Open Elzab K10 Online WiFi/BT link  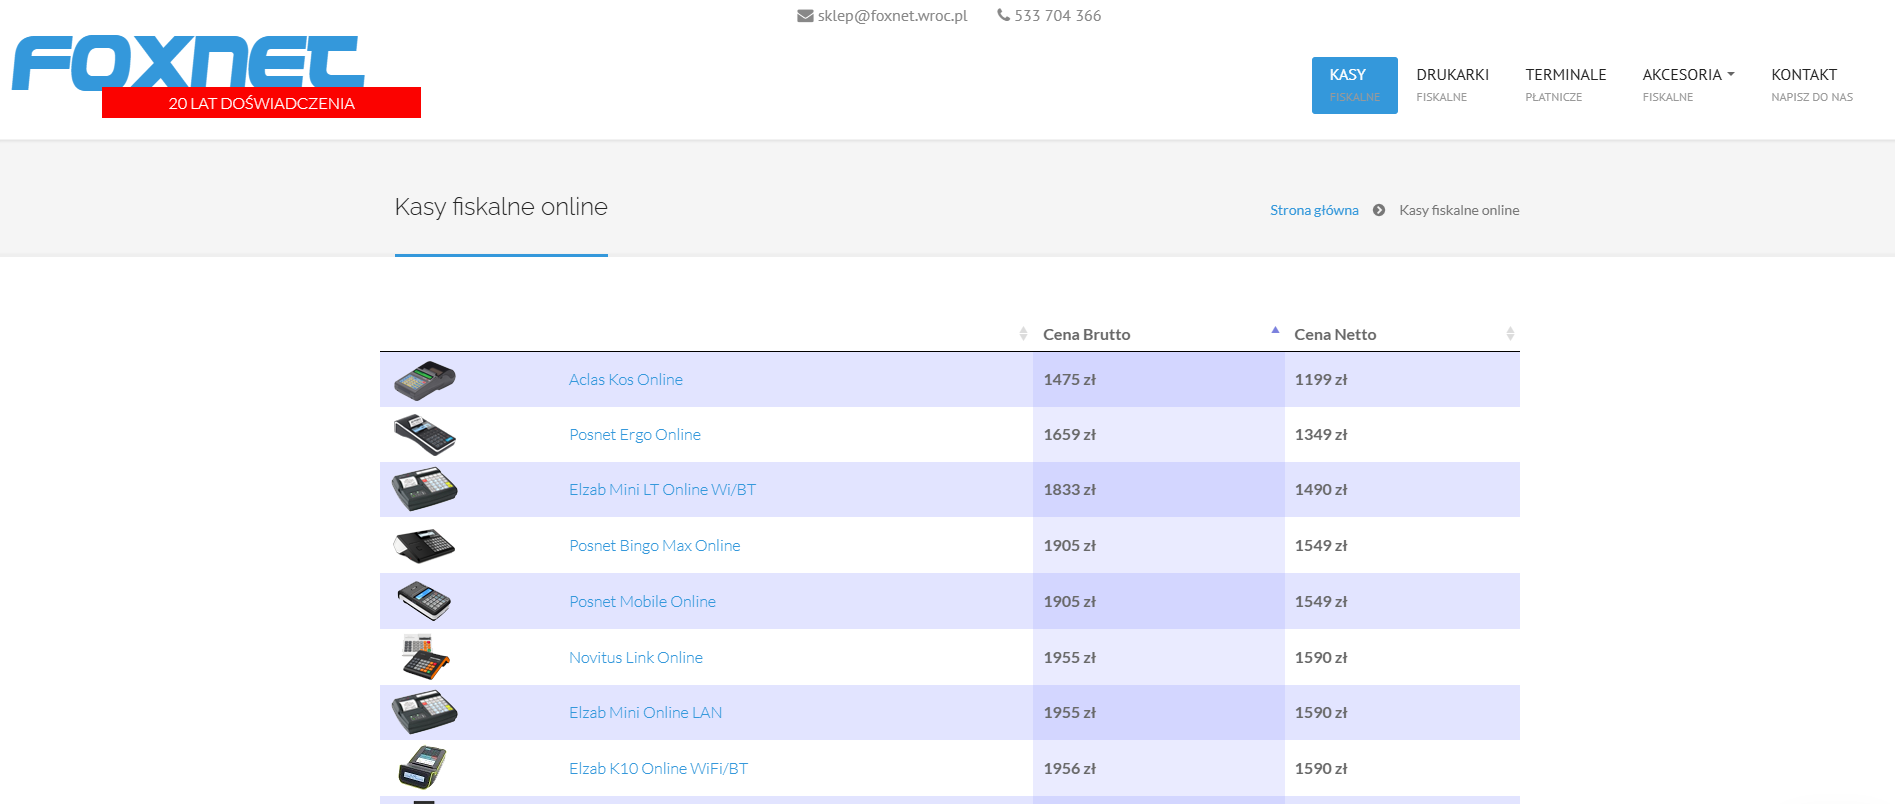(x=658, y=768)
